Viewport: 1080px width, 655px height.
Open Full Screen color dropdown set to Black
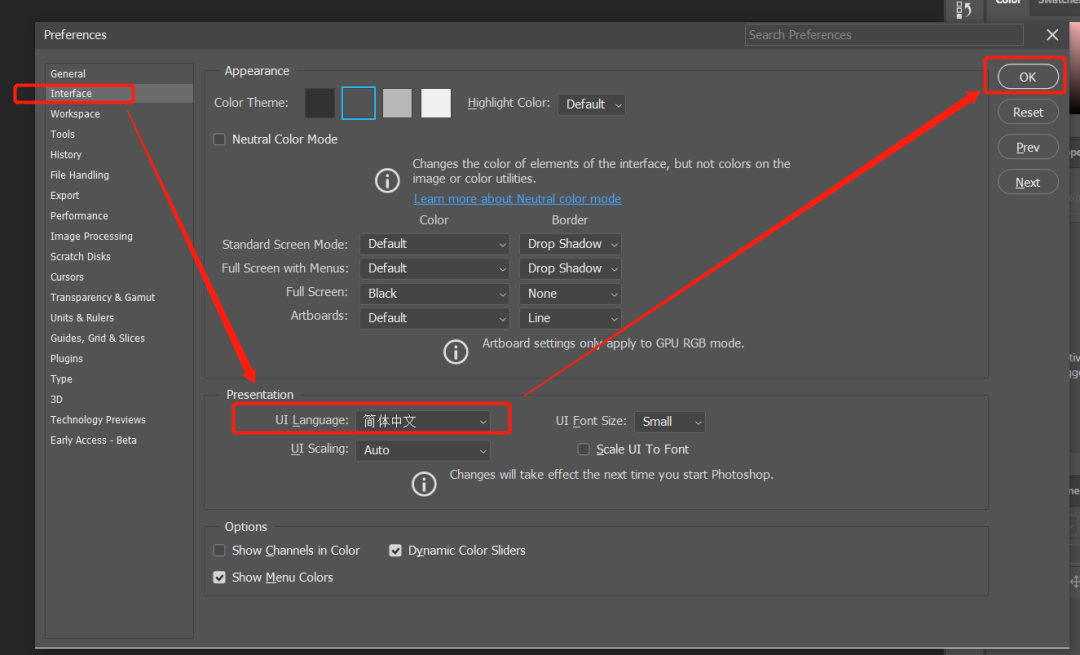[435, 294]
